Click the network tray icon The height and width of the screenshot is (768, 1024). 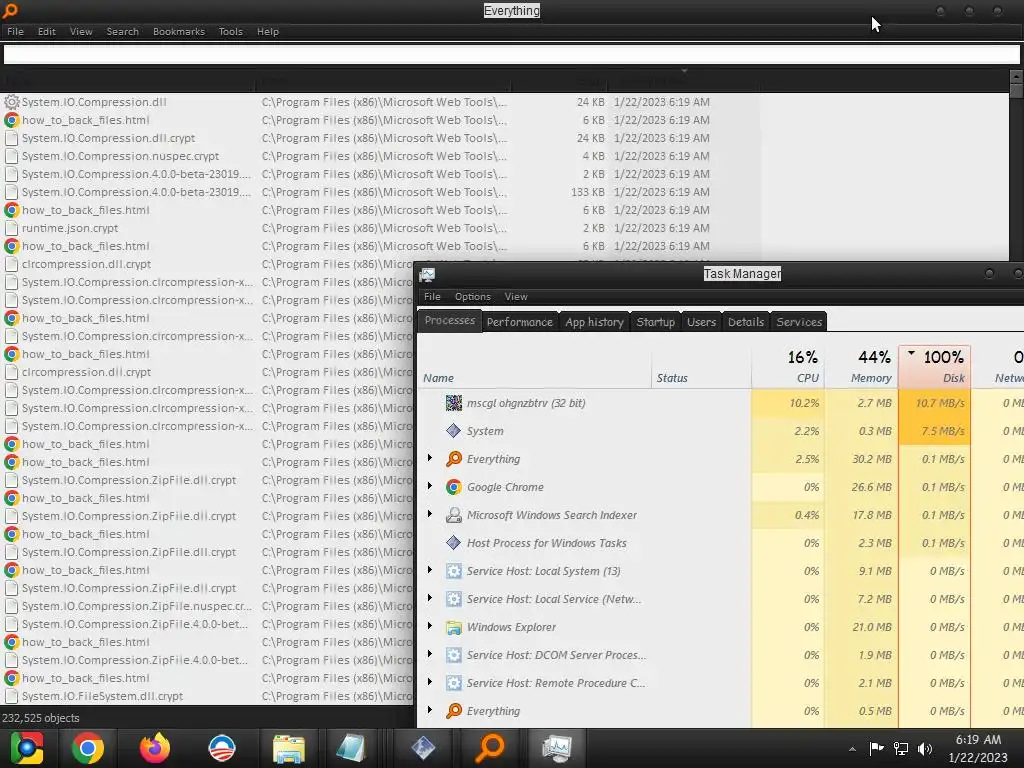point(901,749)
